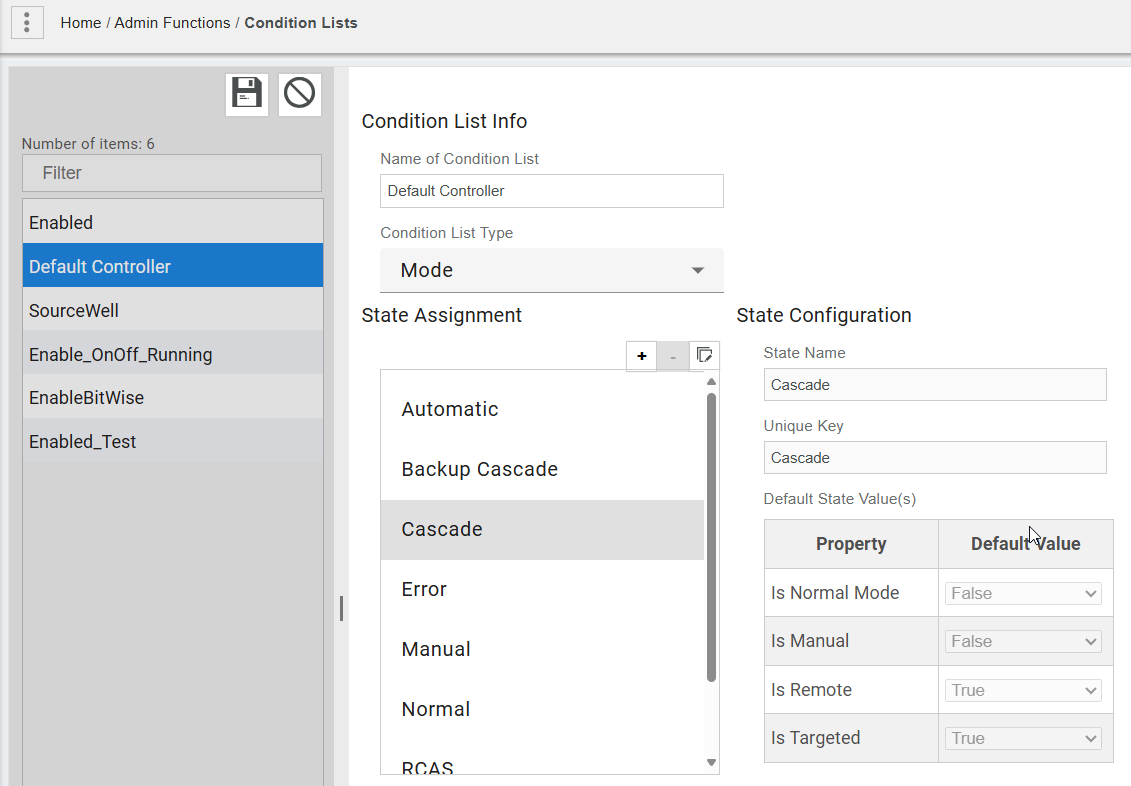1131x786 pixels.
Task: Click the panel splitter handle
Action: 341,609
